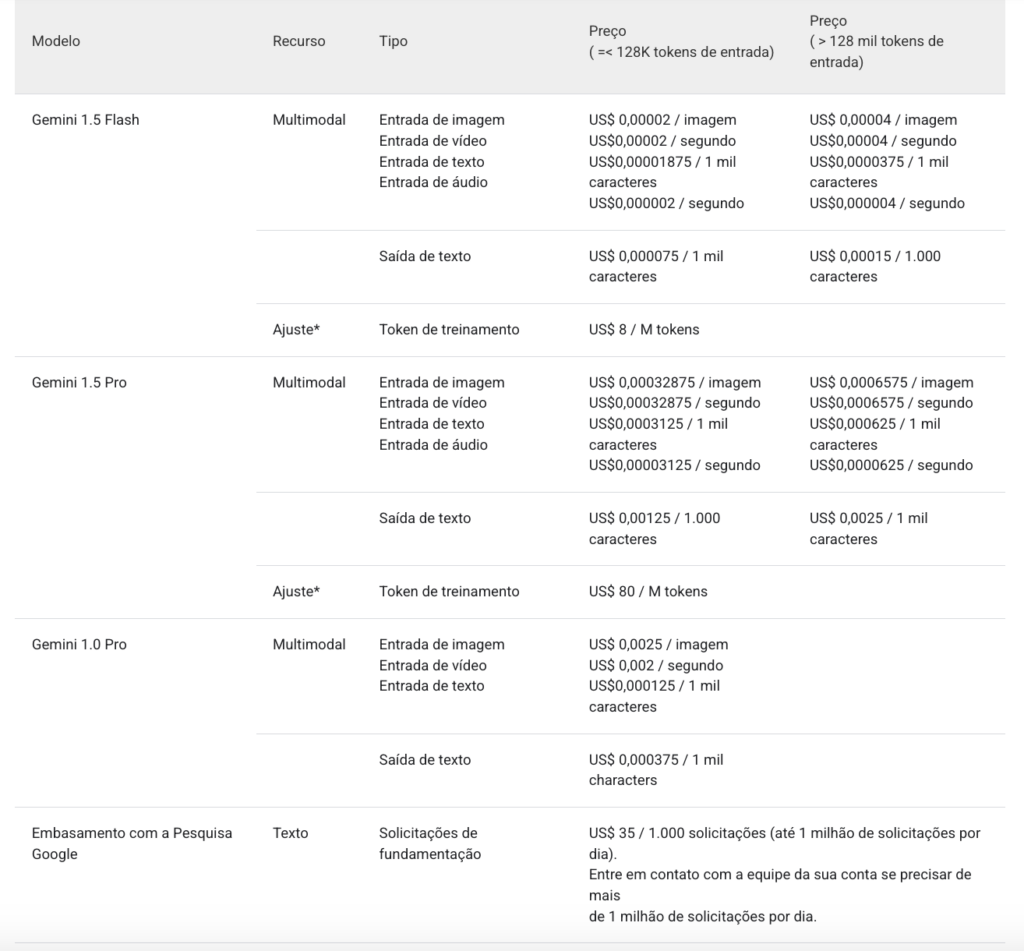Click the US$ 0,000075 / 1 mil price
This screenshot has width=1024, height=951.
tap(656, 256)
